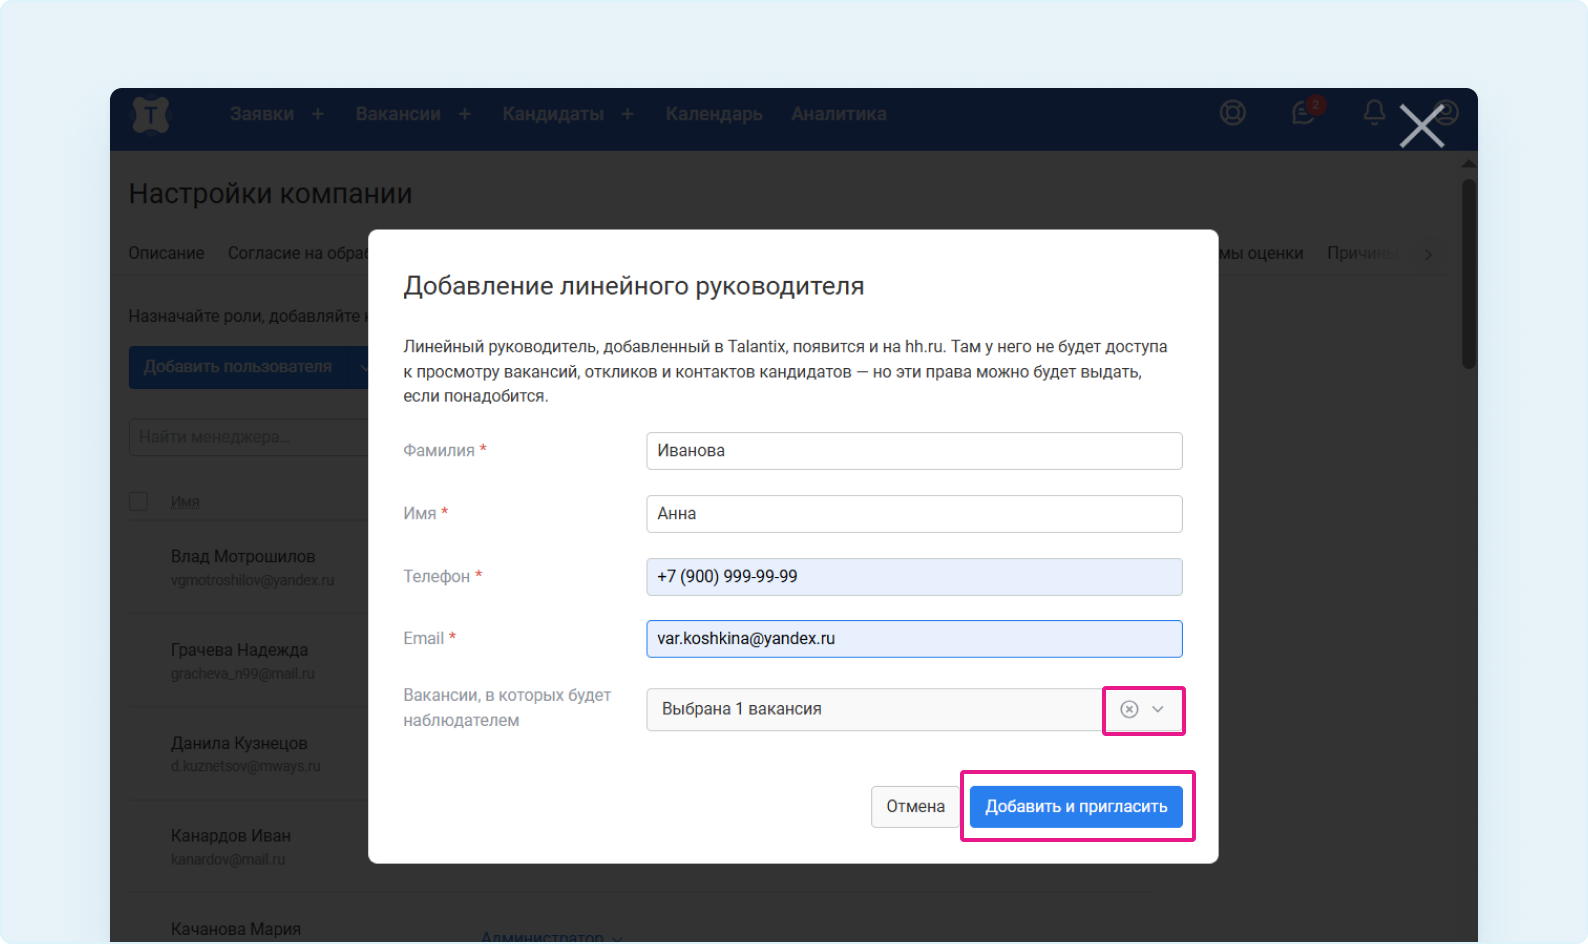Click into the Email input field
Image resolution: width=1588 pixels, height=944 pixels.
point(913,639)
